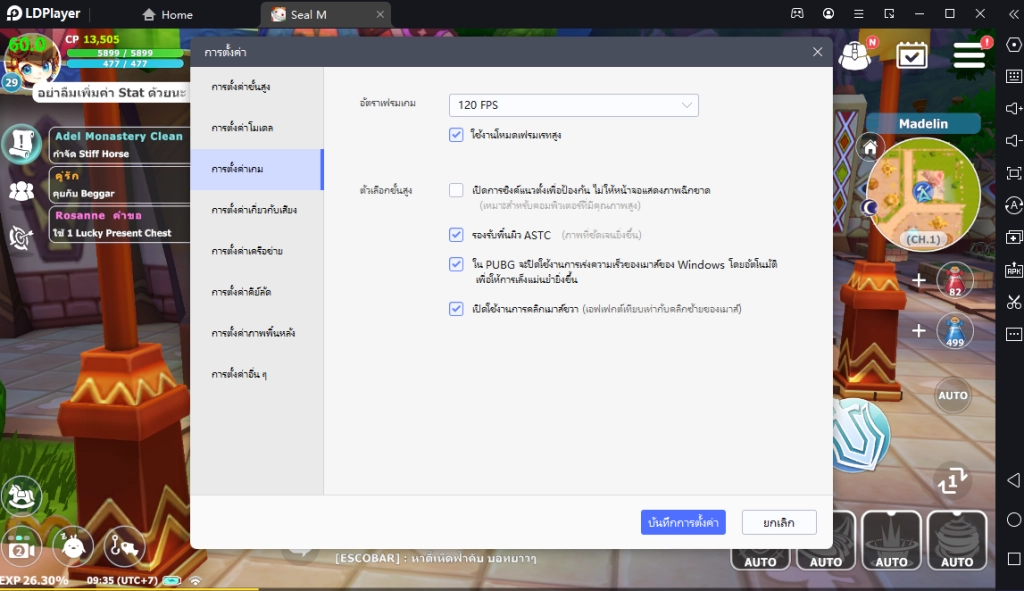The height and width of the screenshot is (591, 1024).
Task: Open LDPlayer settings hexagon icon in sidebar
Action: [x=1014, y=44]
